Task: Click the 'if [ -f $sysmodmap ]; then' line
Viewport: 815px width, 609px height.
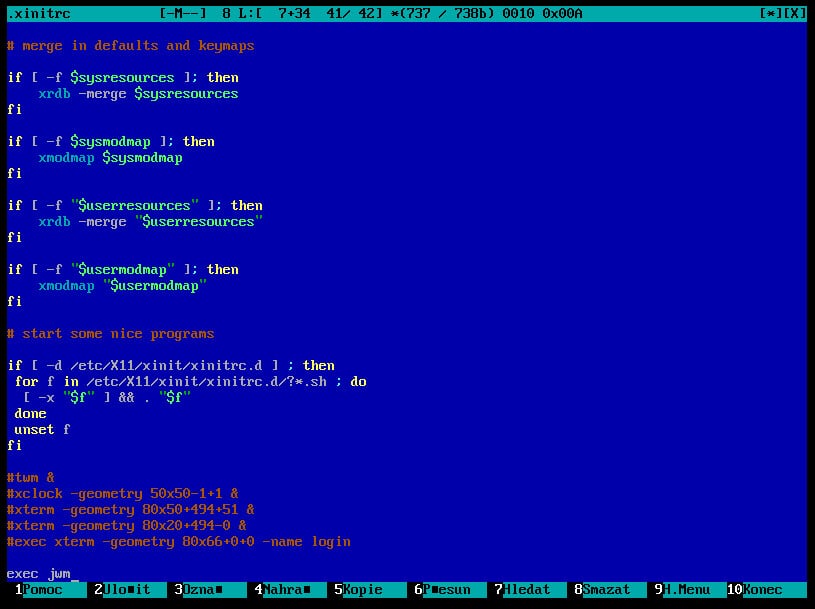Action: point(111,141)
